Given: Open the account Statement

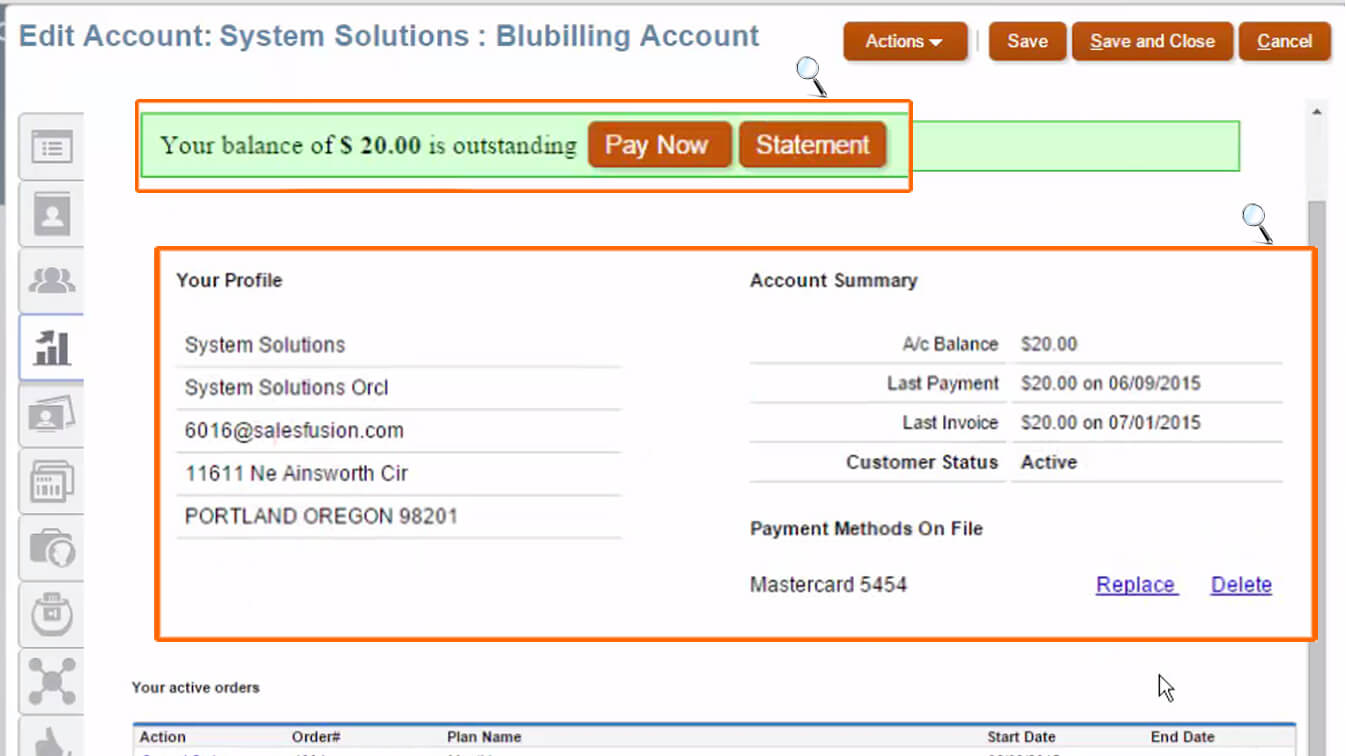Looking at the screenshot, I should 812,144.
